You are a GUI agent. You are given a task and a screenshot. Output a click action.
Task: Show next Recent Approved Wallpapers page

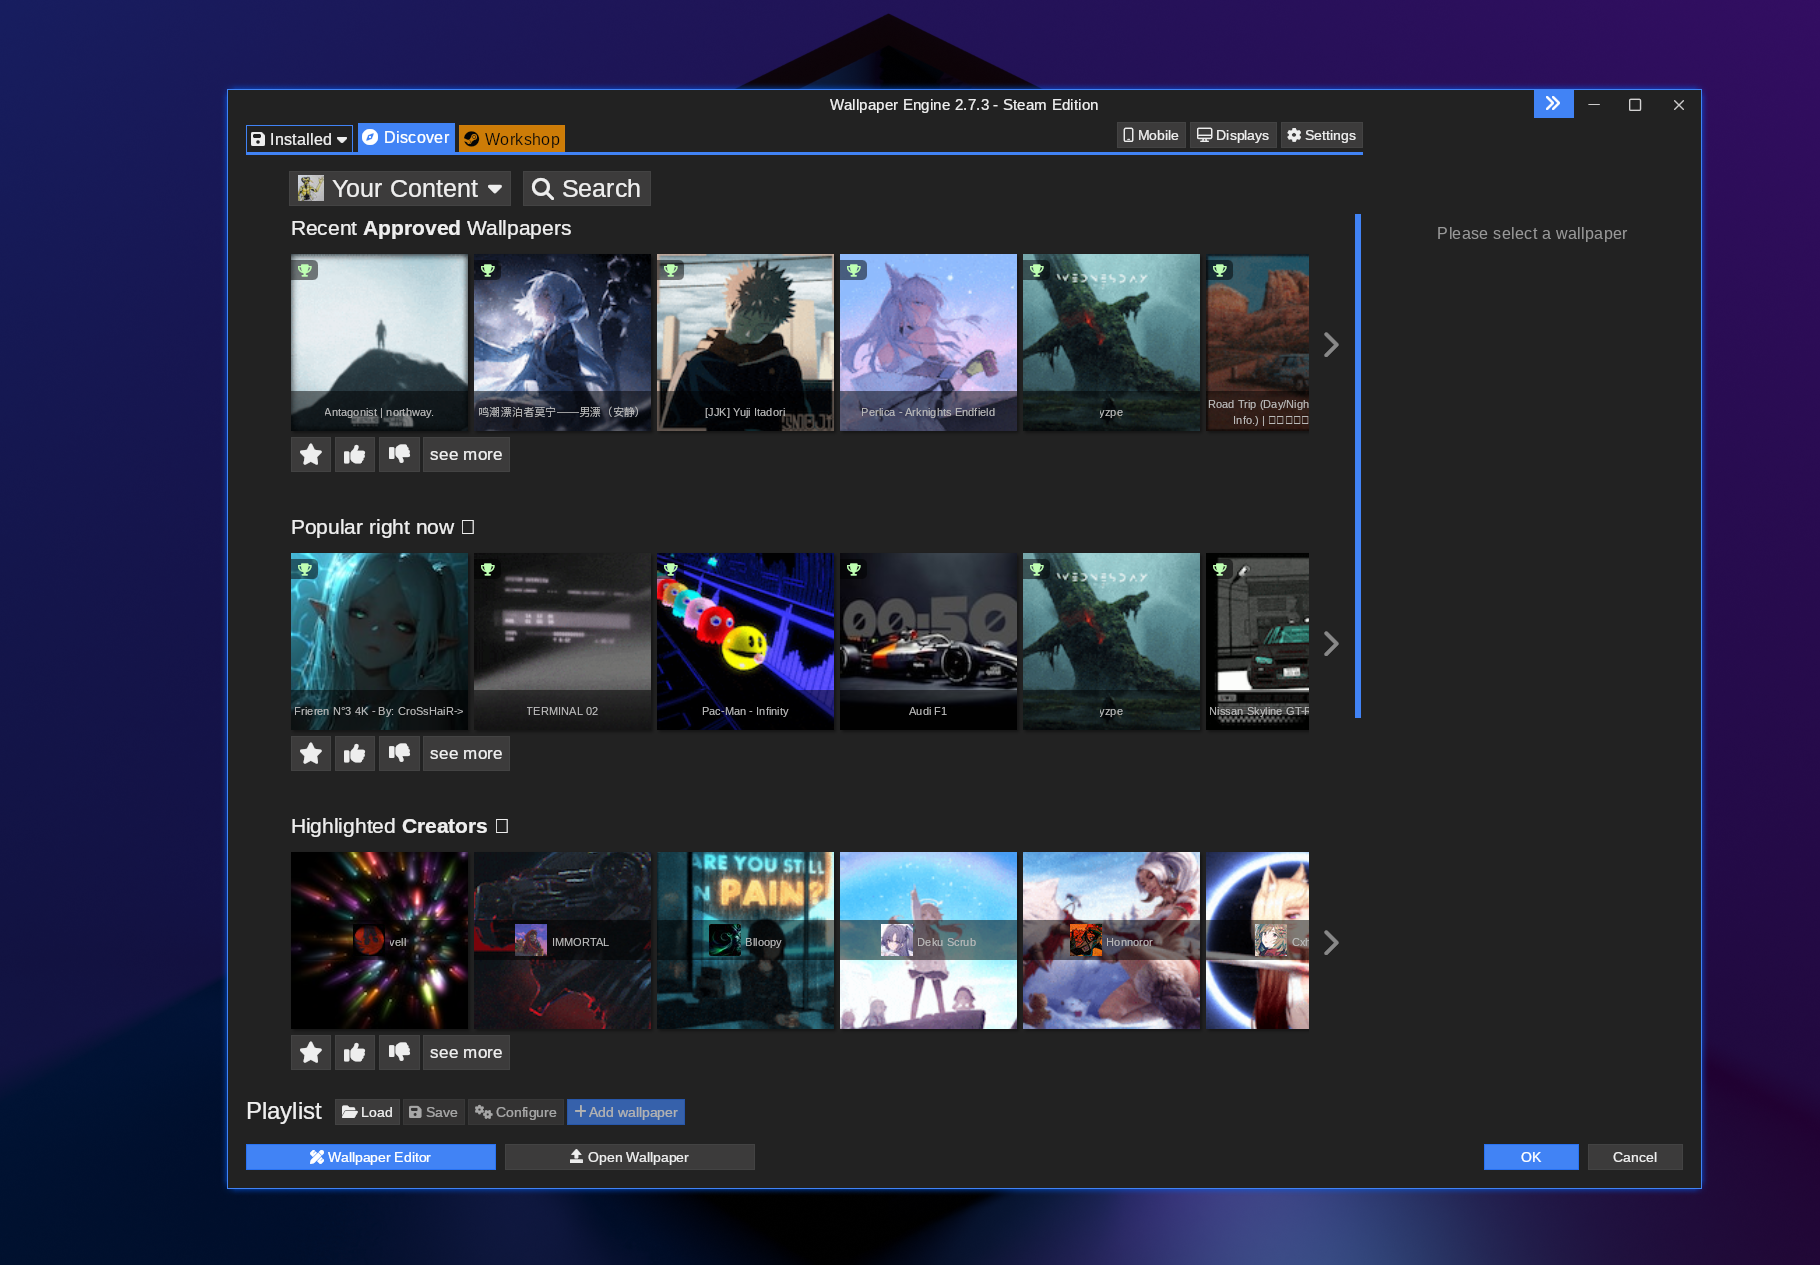coord(1331,345)
